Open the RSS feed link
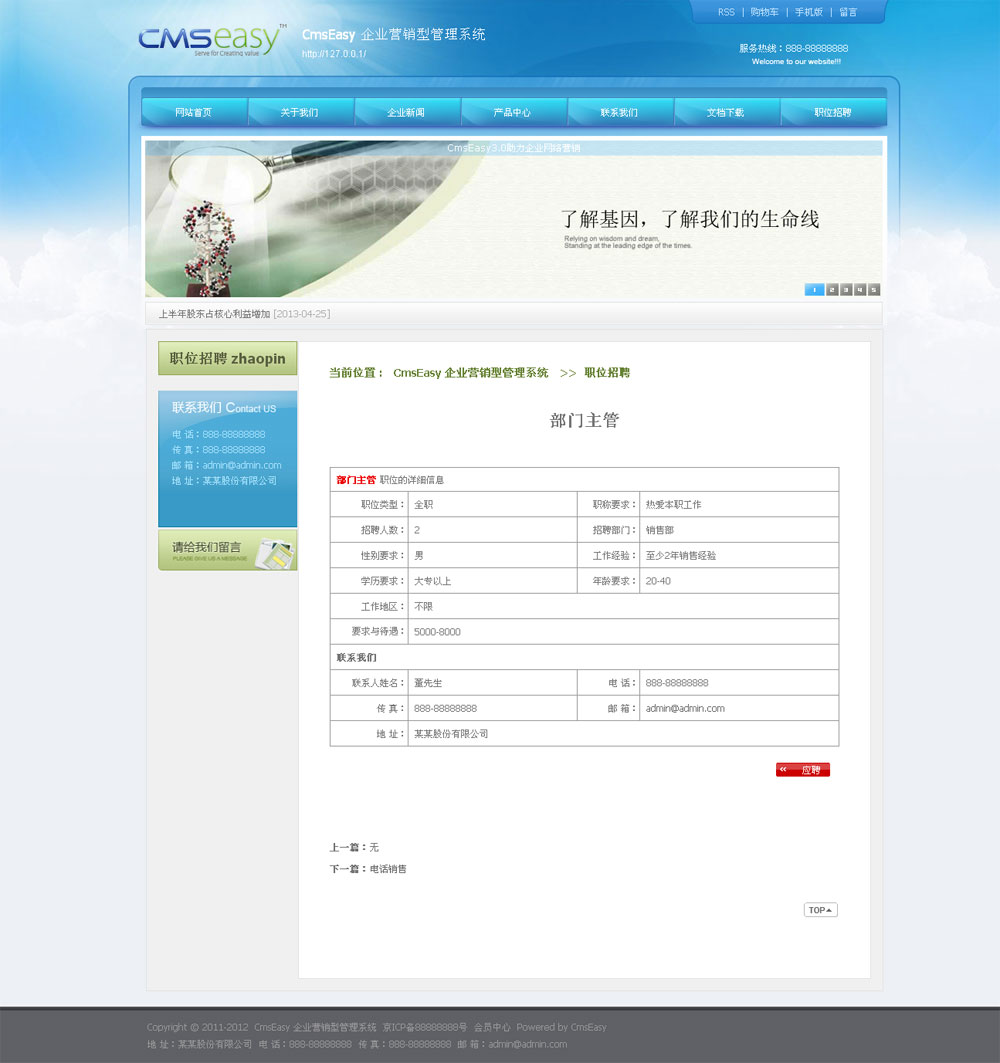The image size is (1000, 1063). pos(726,12)
